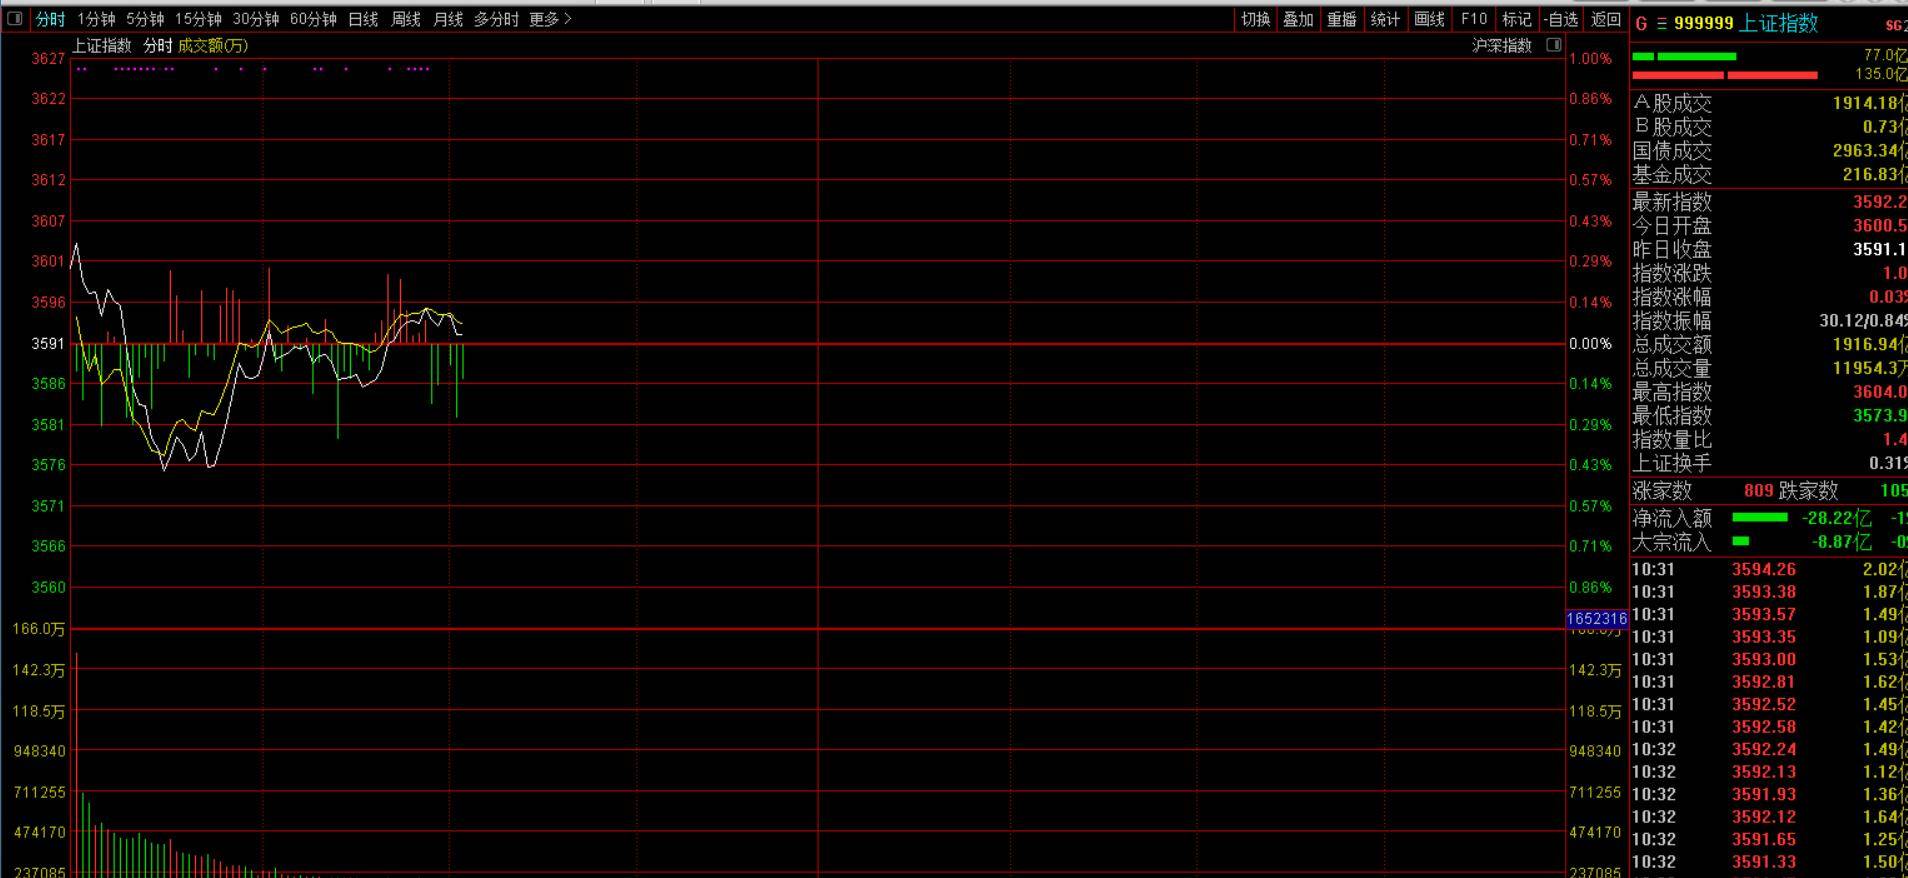The image size is (1908, 878).
Task: Select the 15分钟 period tab
Action: [x=198, y=19]
